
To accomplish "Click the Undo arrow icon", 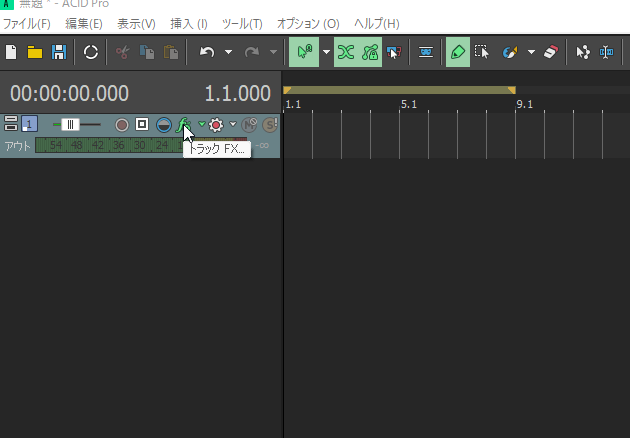I will [207, 52].
